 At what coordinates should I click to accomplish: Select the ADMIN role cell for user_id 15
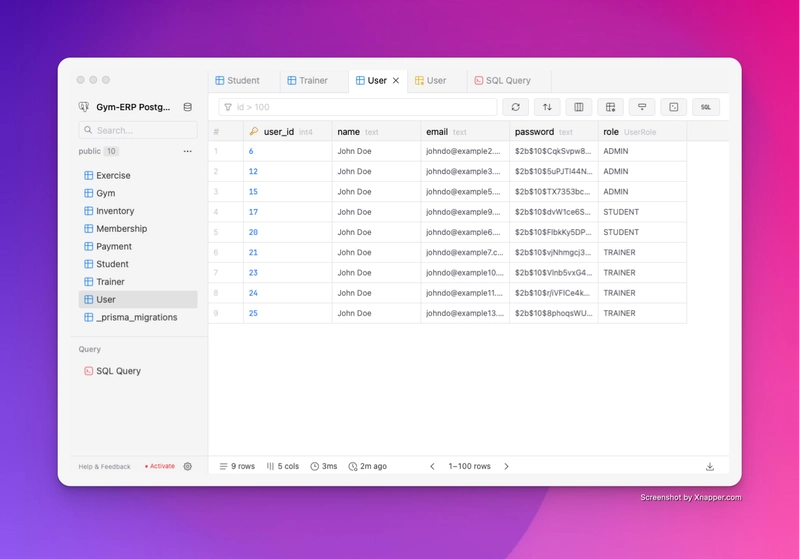click(642, 192)
